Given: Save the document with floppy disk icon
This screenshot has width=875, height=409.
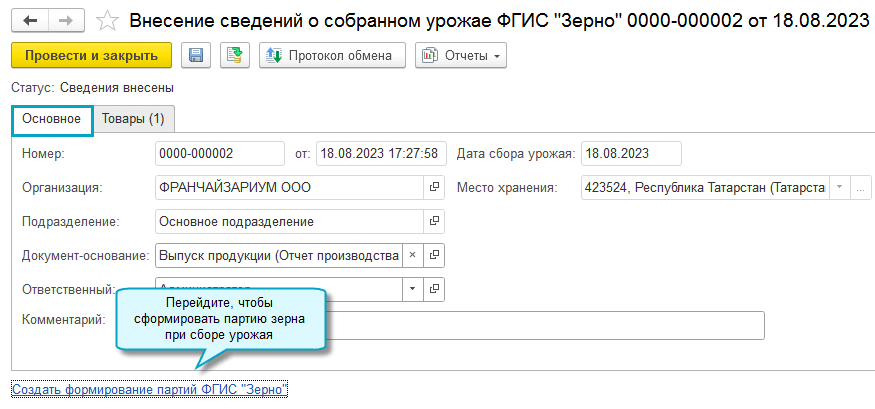Looking at the screenshot, I should point(196,56).
